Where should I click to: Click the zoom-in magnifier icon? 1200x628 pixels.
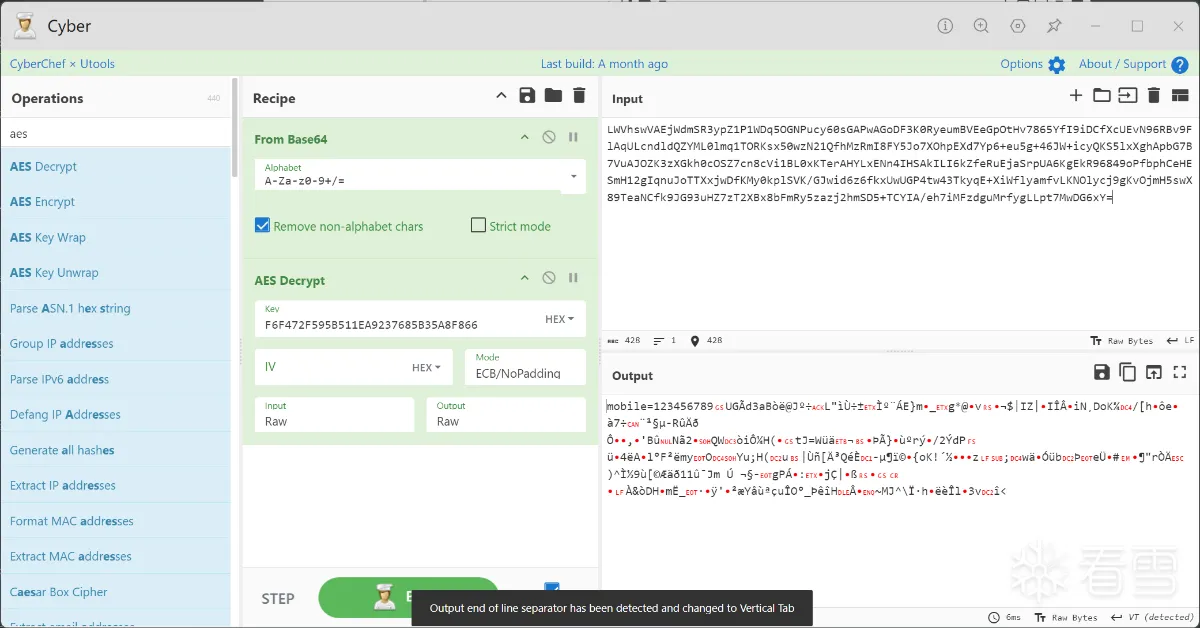pyautogui.click(x=982, y=26)
